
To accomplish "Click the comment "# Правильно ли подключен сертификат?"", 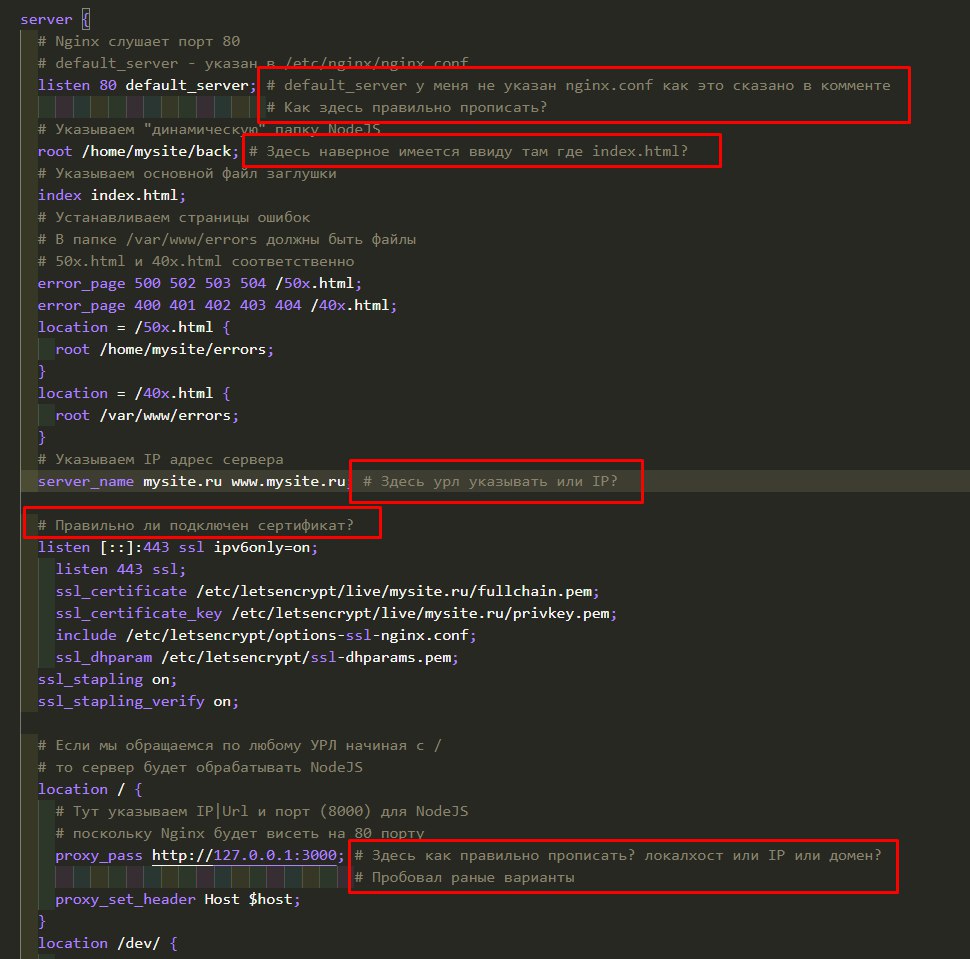I will click(x=195, y=525).
